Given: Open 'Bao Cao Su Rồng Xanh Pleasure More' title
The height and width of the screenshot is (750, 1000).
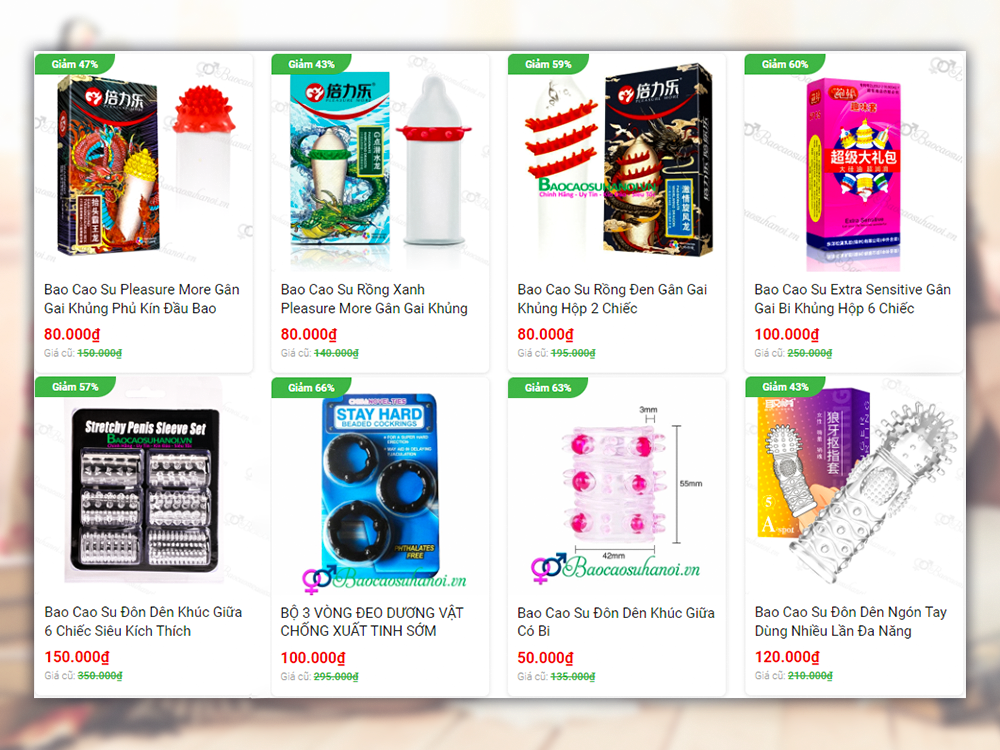Looking at the screenshot, I should tap(374, 298).
